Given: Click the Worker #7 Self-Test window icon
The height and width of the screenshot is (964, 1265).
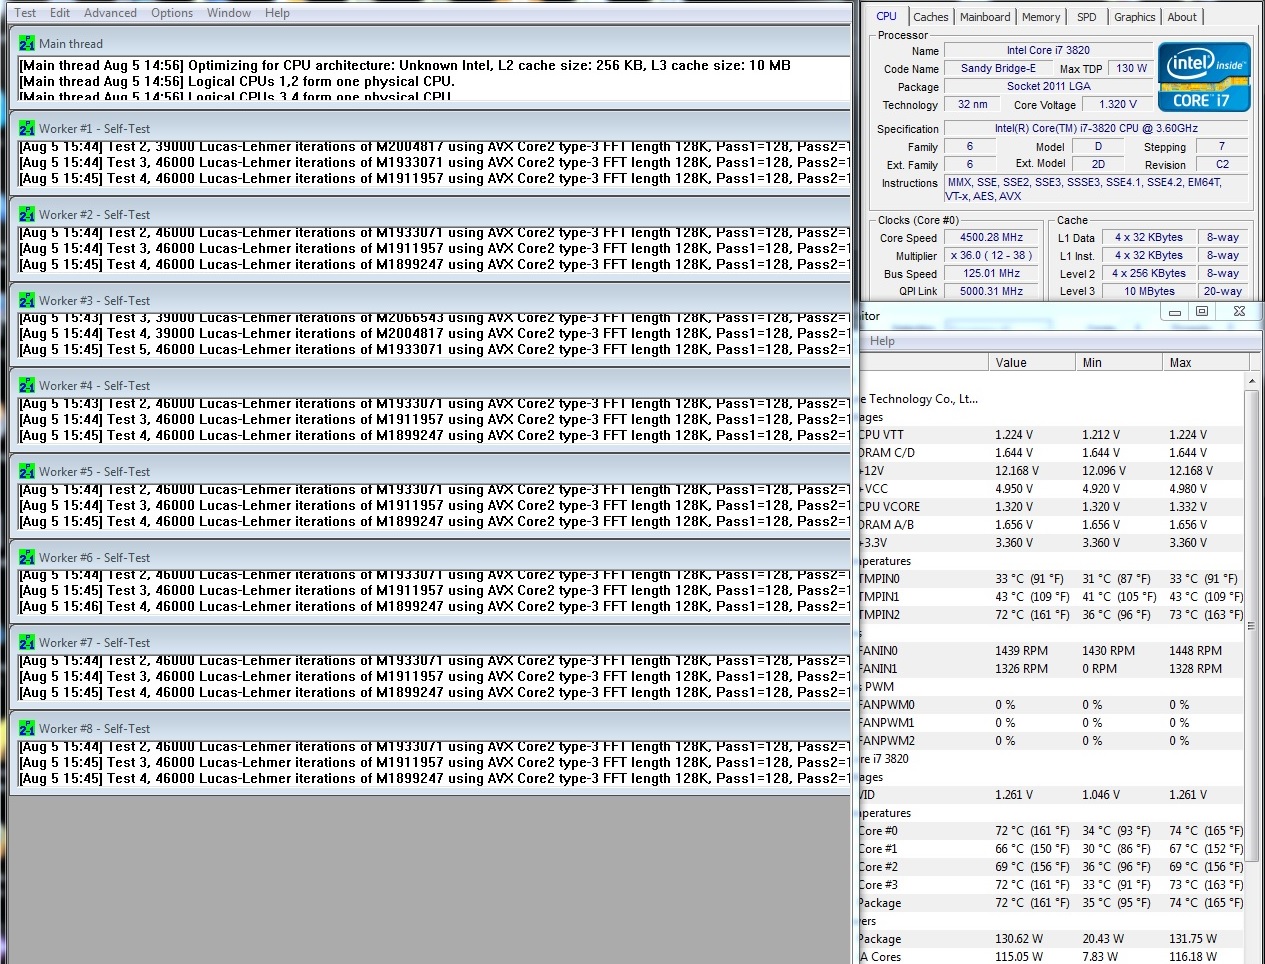Looking at the screenshot, I should coord(27,643).
